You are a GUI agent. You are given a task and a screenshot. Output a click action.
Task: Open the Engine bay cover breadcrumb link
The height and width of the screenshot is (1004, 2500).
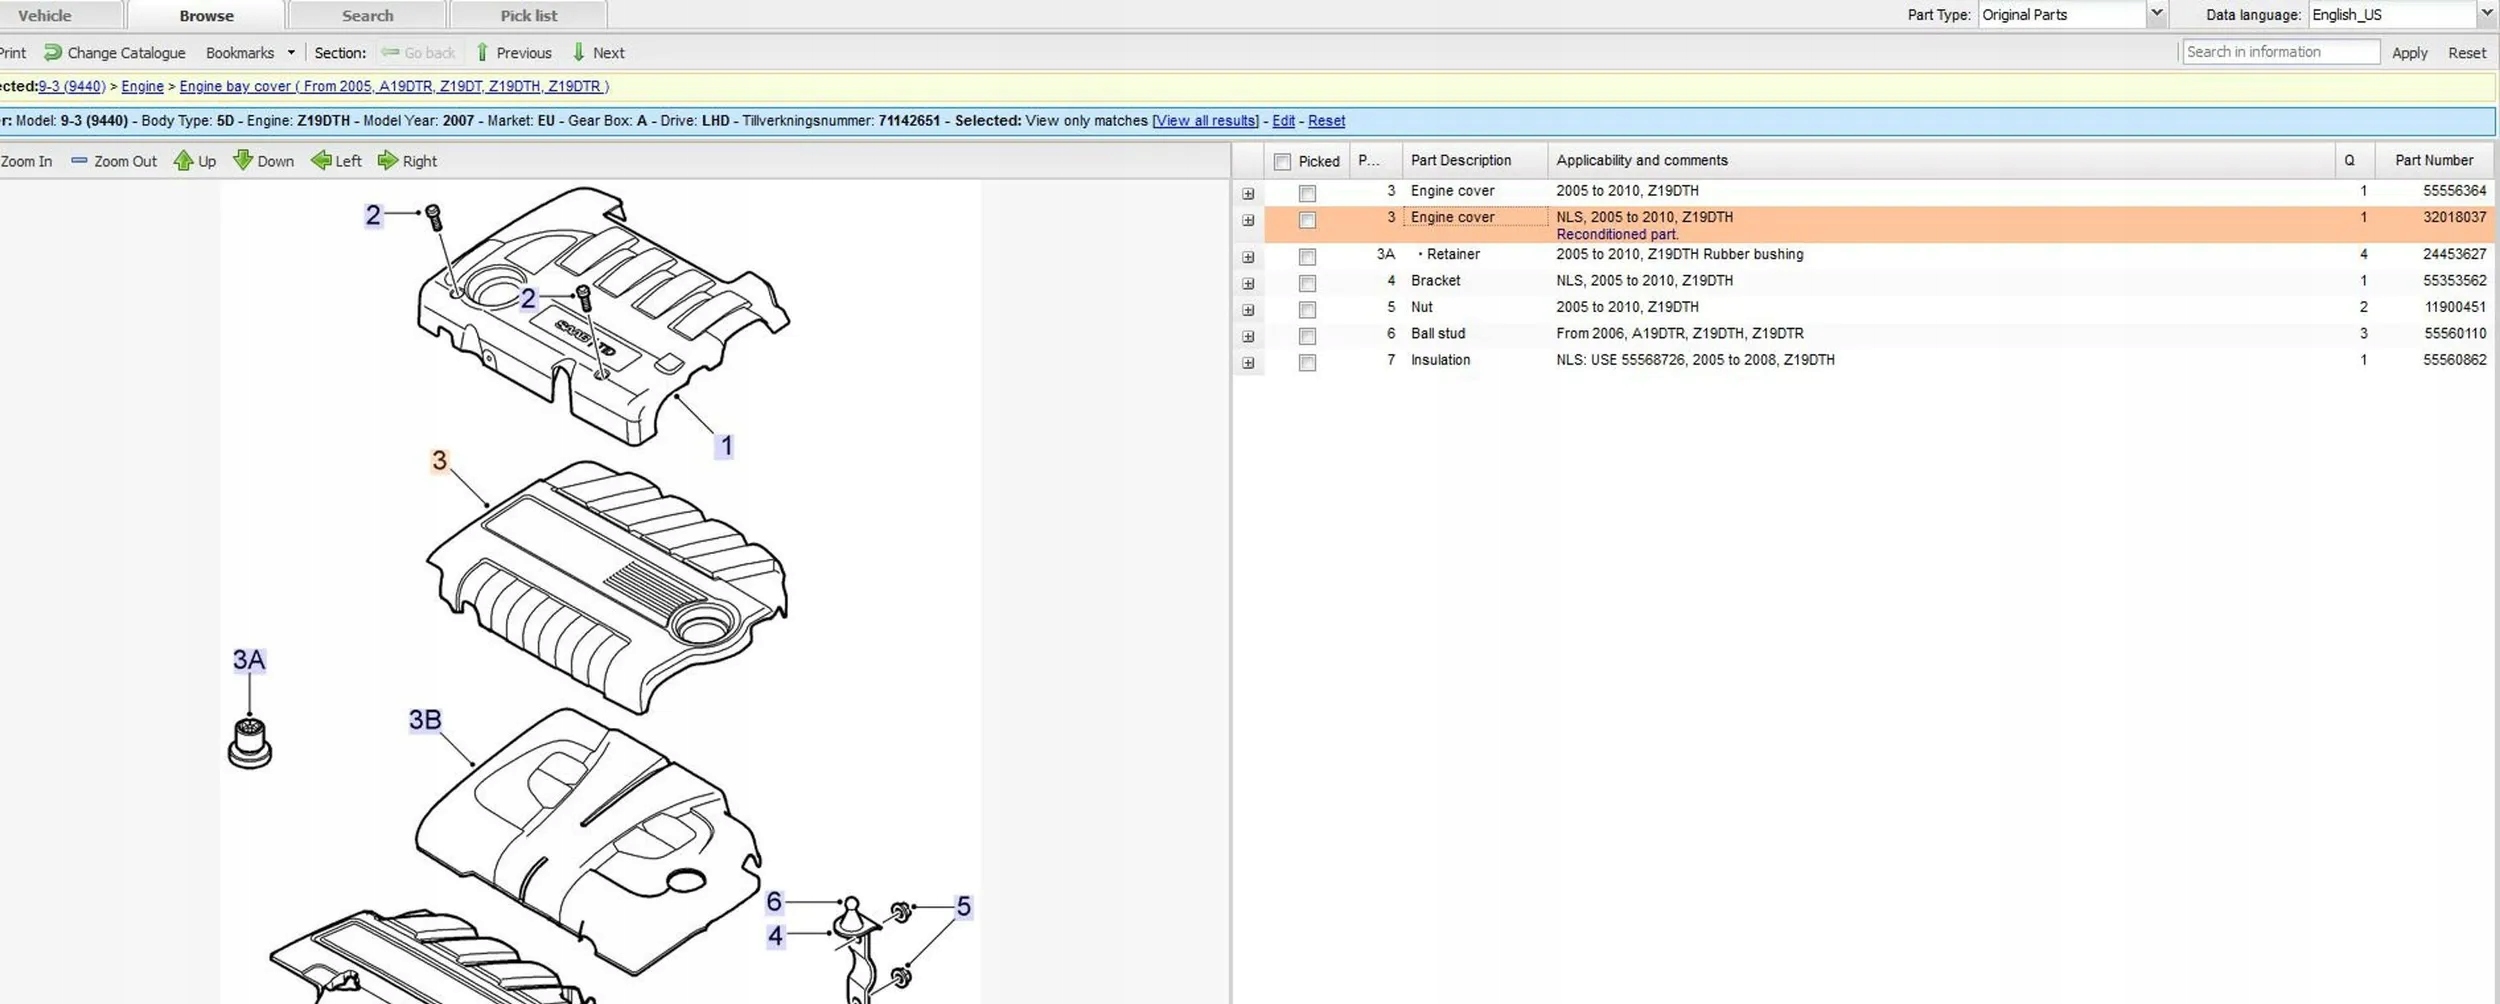[394, 87]
